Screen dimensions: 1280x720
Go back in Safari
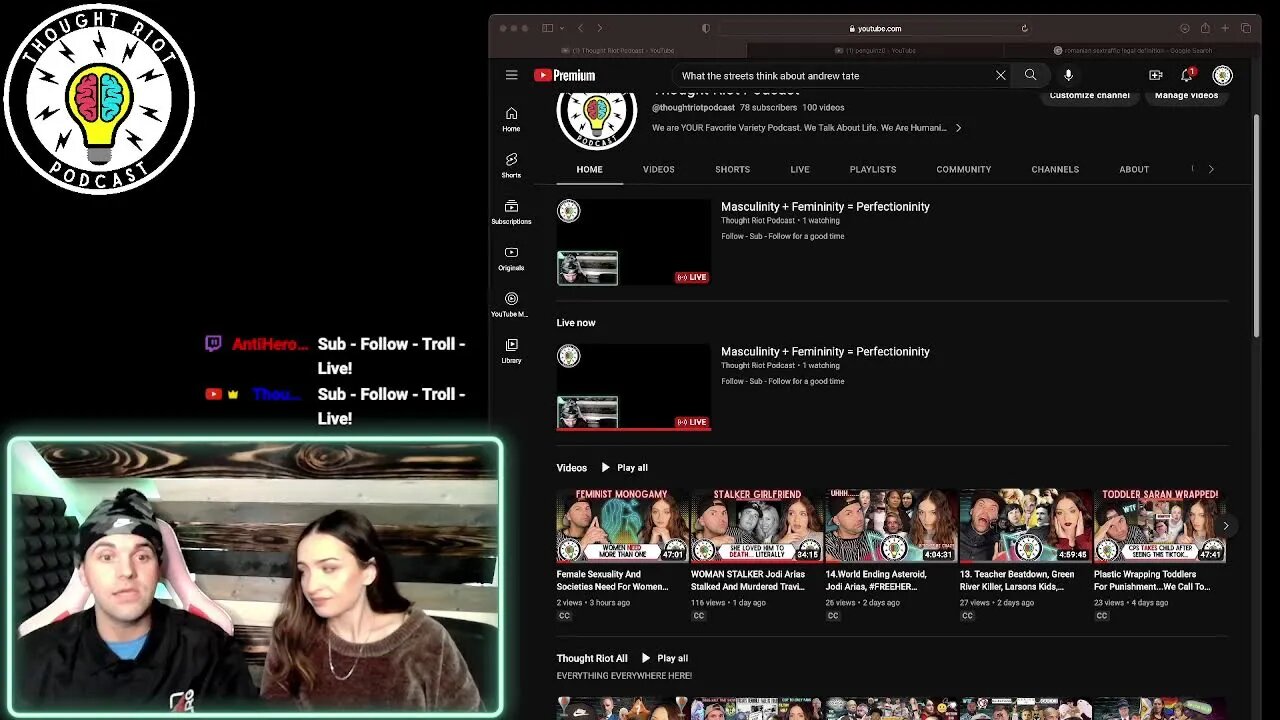tap(580, 28)
